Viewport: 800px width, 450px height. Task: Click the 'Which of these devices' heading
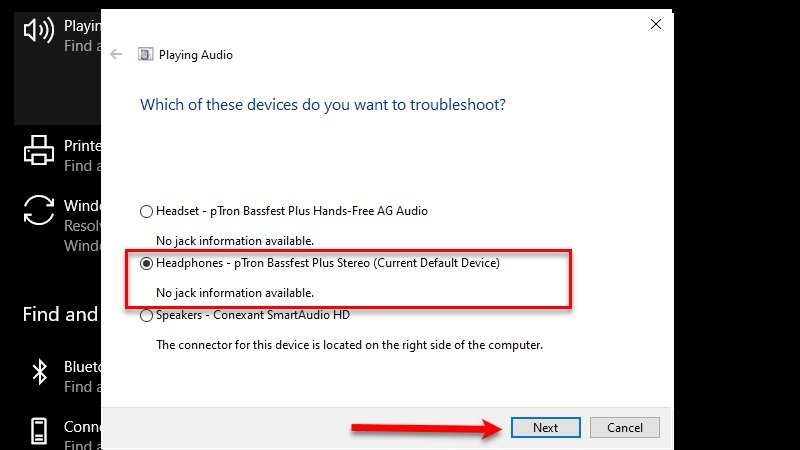point(322,104)
